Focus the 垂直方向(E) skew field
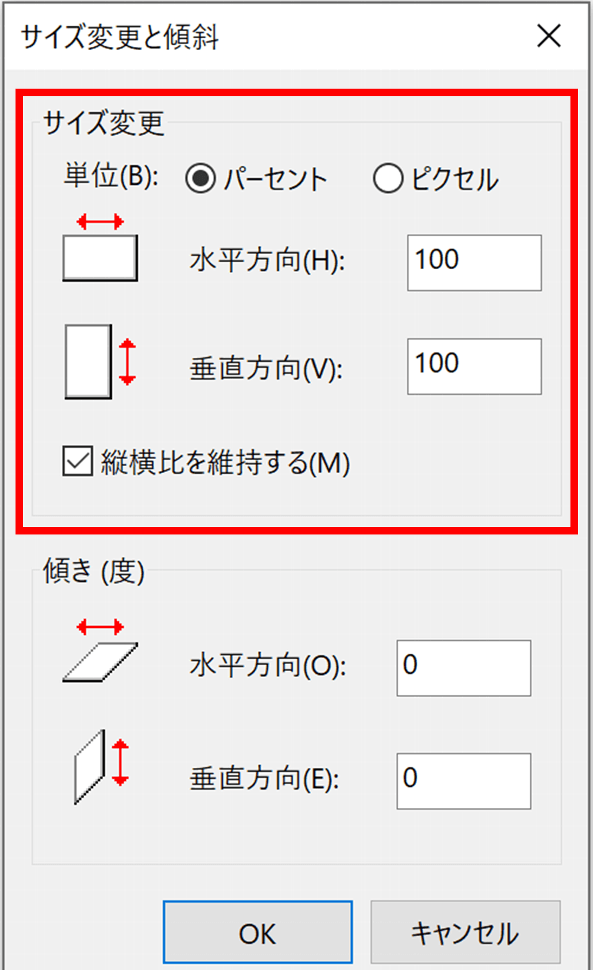The height and width of the screenshot is (970, 593). coord(464,781)
